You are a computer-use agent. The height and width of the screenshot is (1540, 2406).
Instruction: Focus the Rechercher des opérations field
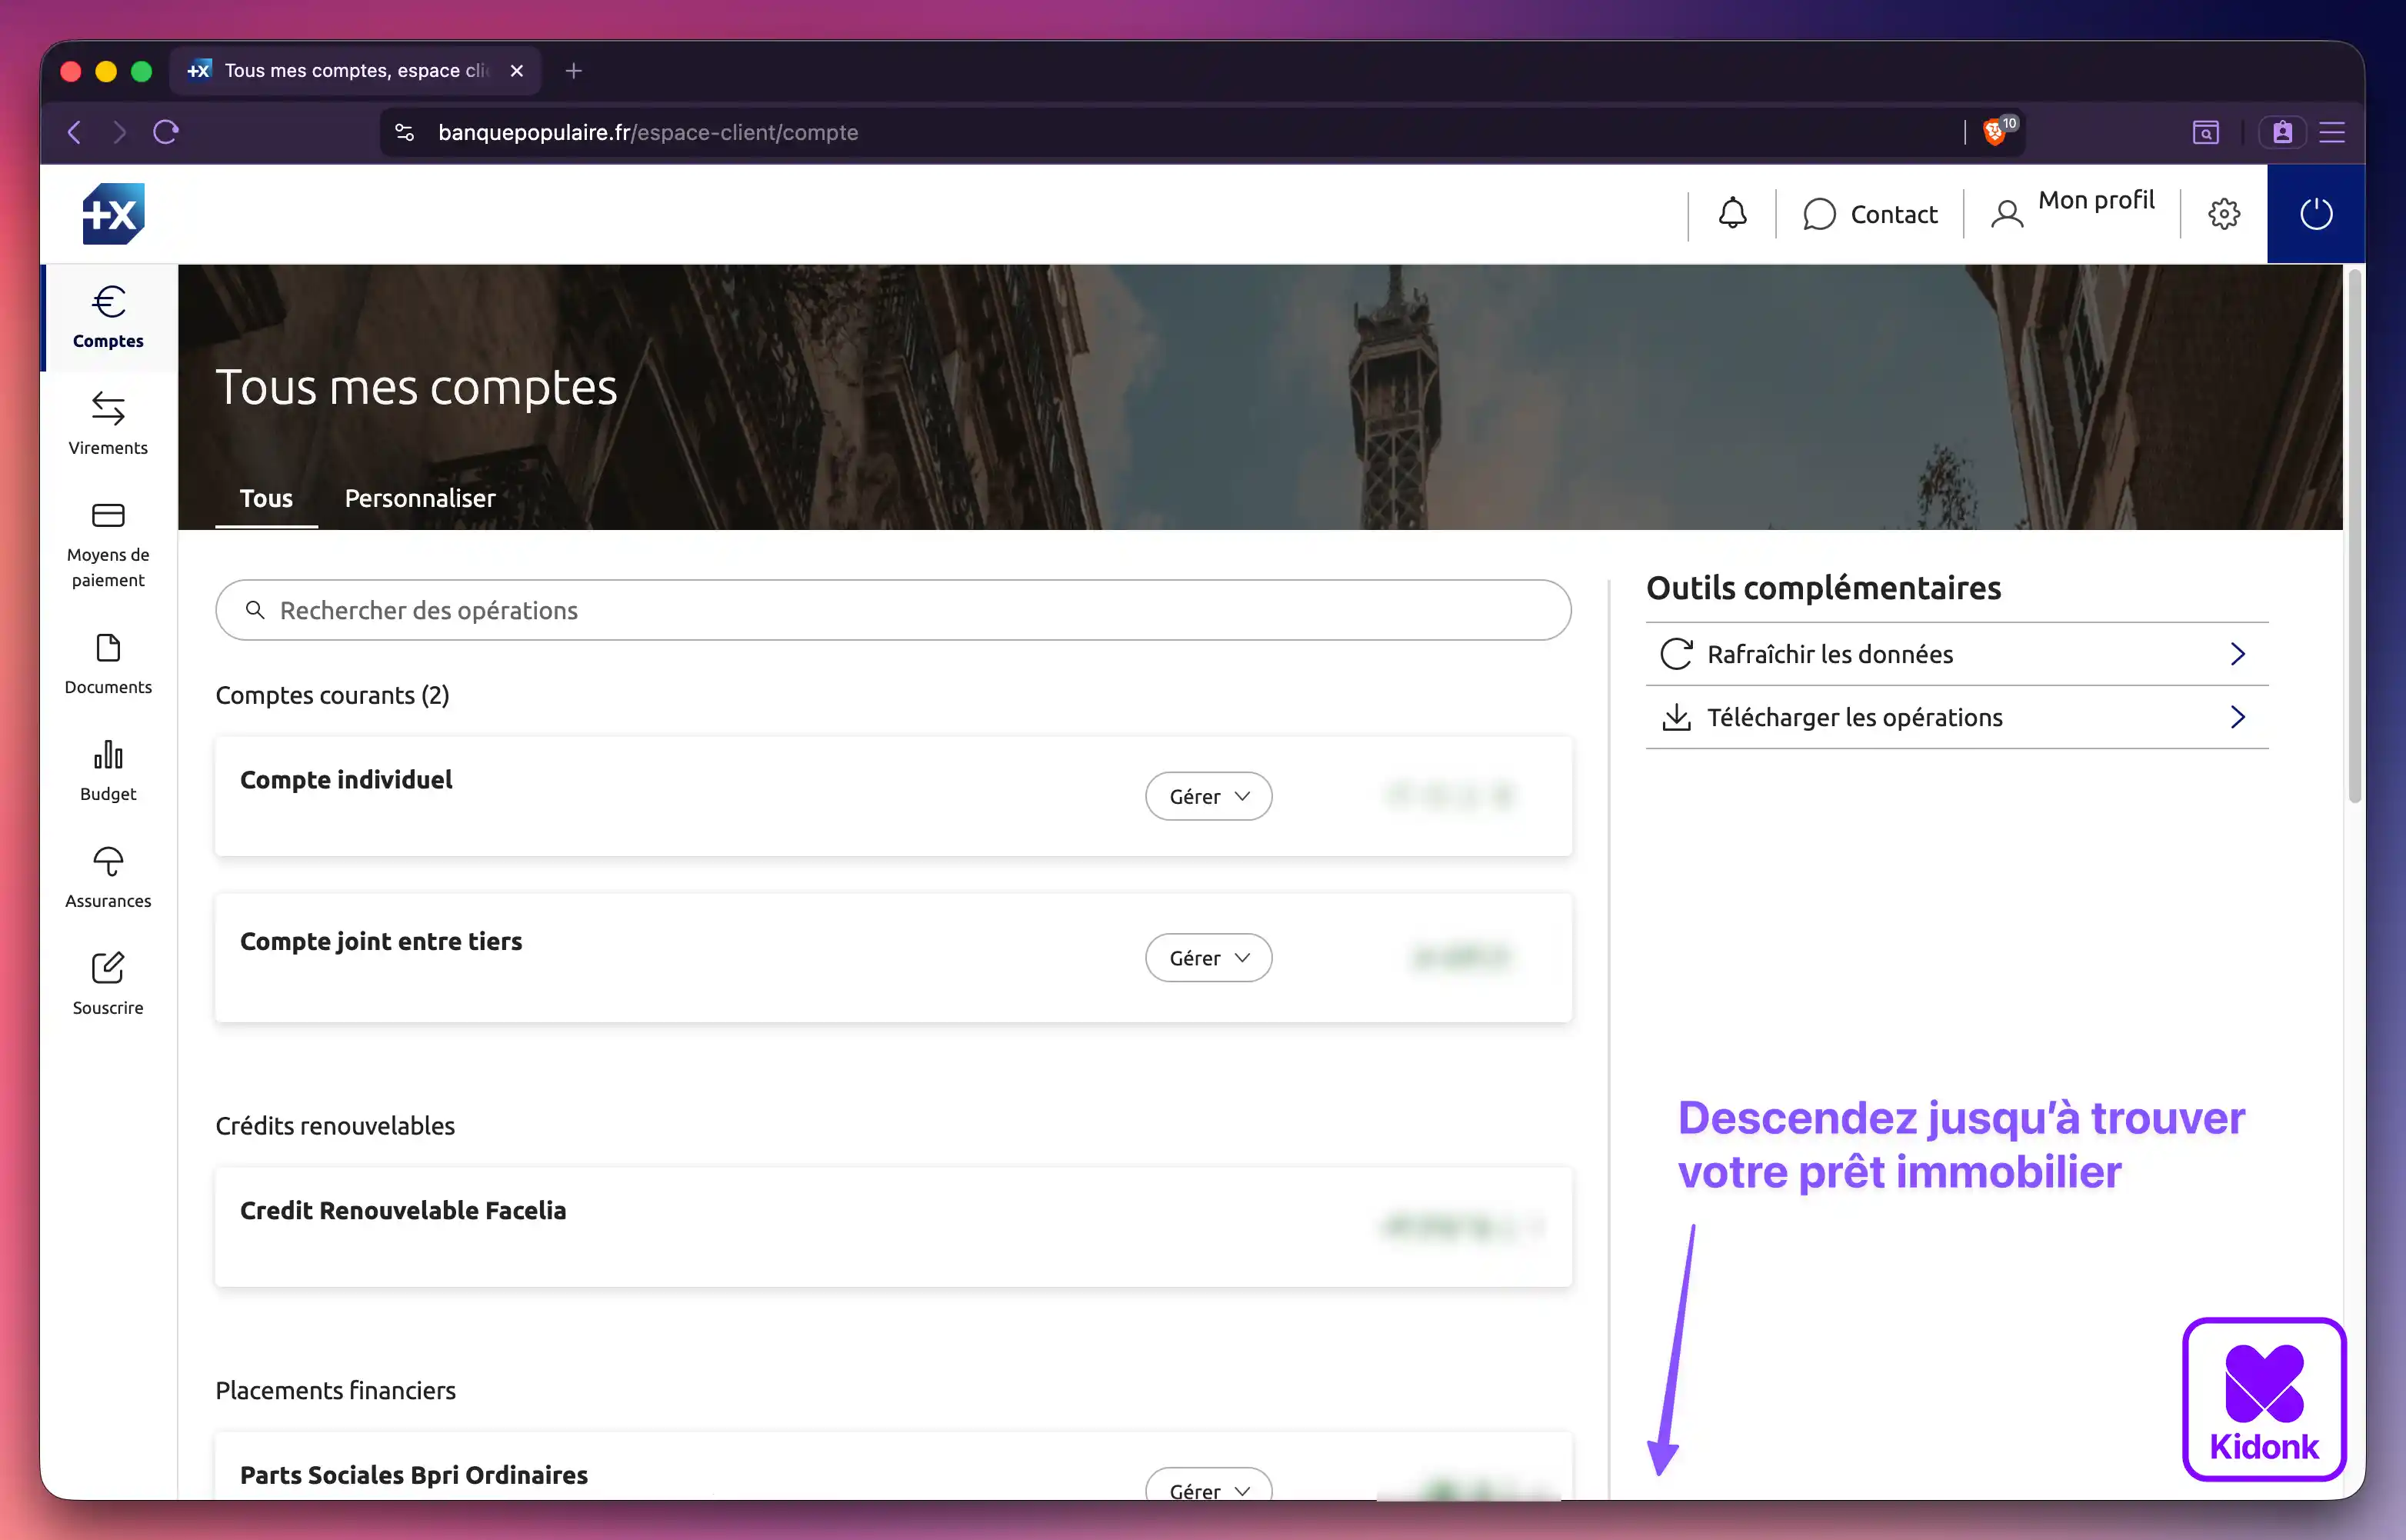coord(893,610)
